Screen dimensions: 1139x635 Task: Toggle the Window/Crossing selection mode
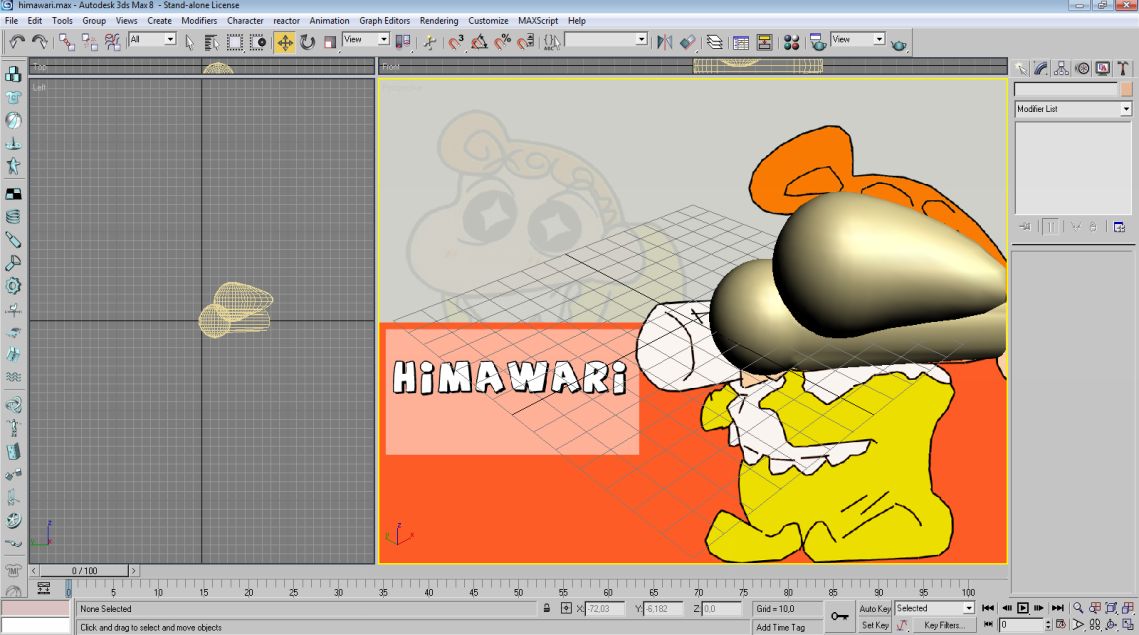click(x=258, y=42)
